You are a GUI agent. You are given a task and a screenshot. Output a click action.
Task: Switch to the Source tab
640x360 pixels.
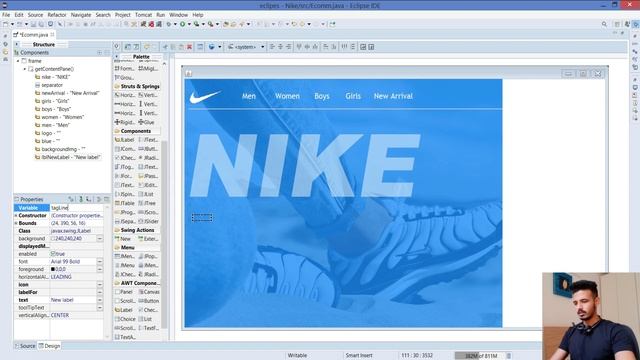click(x=24, y=346)
